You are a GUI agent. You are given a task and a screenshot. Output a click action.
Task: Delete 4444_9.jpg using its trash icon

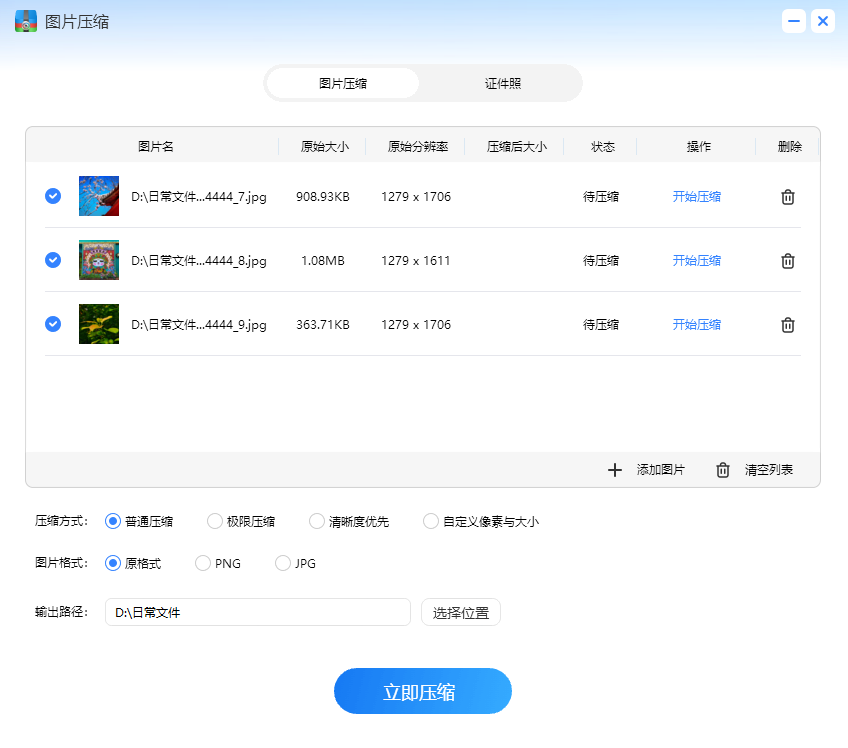[787, 324]
